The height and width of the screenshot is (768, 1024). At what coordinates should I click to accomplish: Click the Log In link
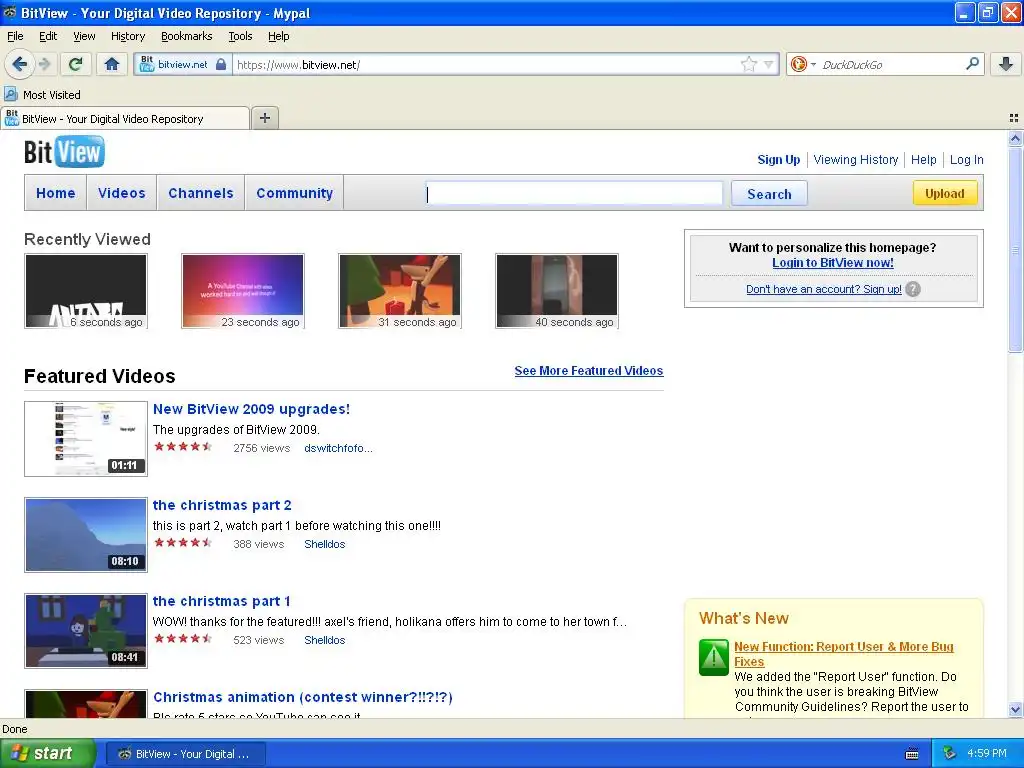tap(967, 159)
